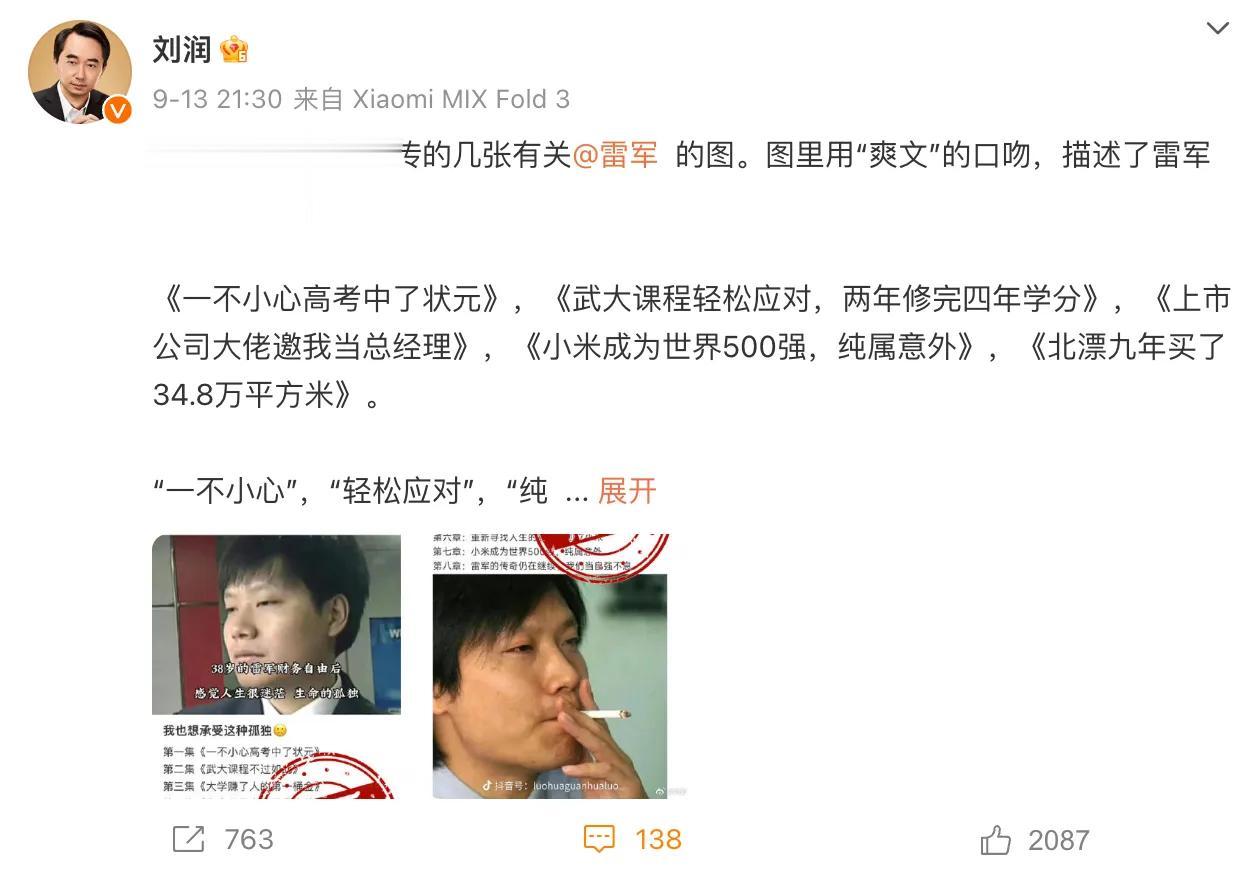Screen dimensions: 1248x890
Task: Click the 138 comment count
Action: coord(658,839)
